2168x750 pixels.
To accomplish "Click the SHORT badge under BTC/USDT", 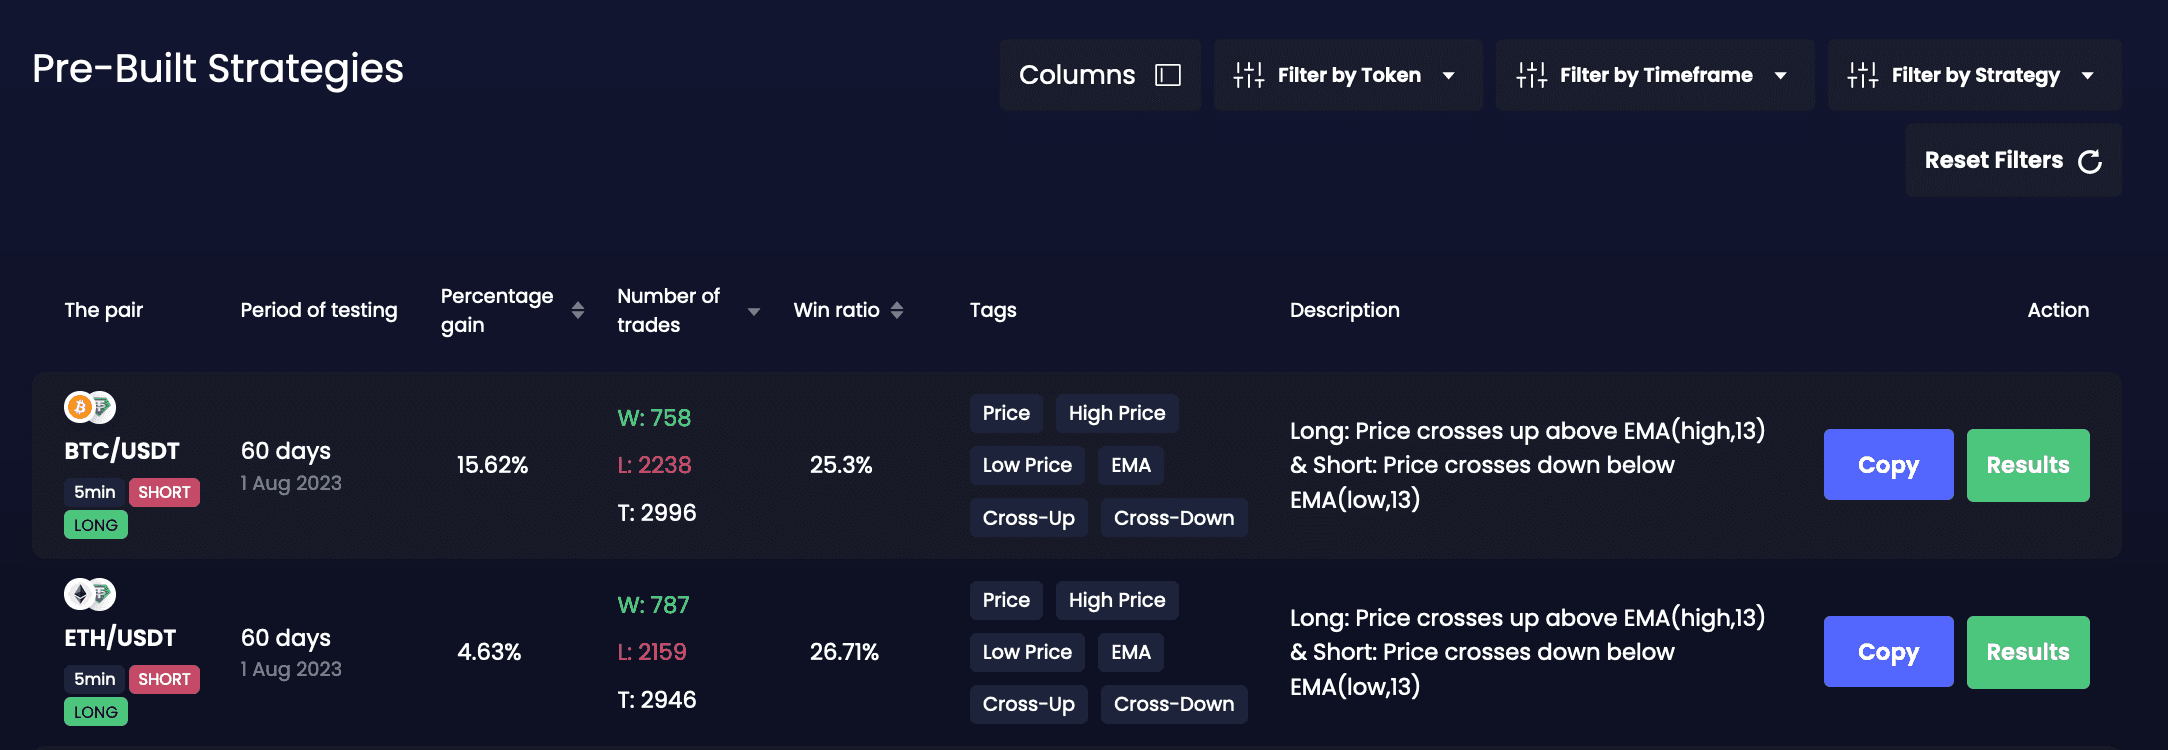I will 164,492.
